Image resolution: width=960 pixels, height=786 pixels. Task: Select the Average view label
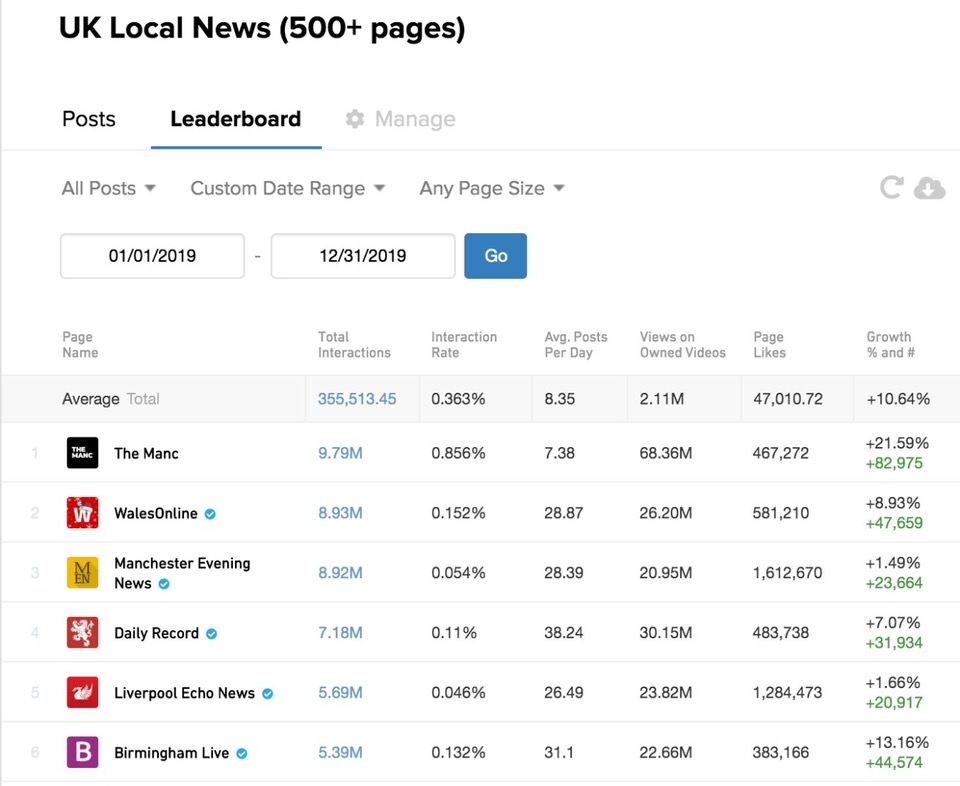[x=91, y=399]
